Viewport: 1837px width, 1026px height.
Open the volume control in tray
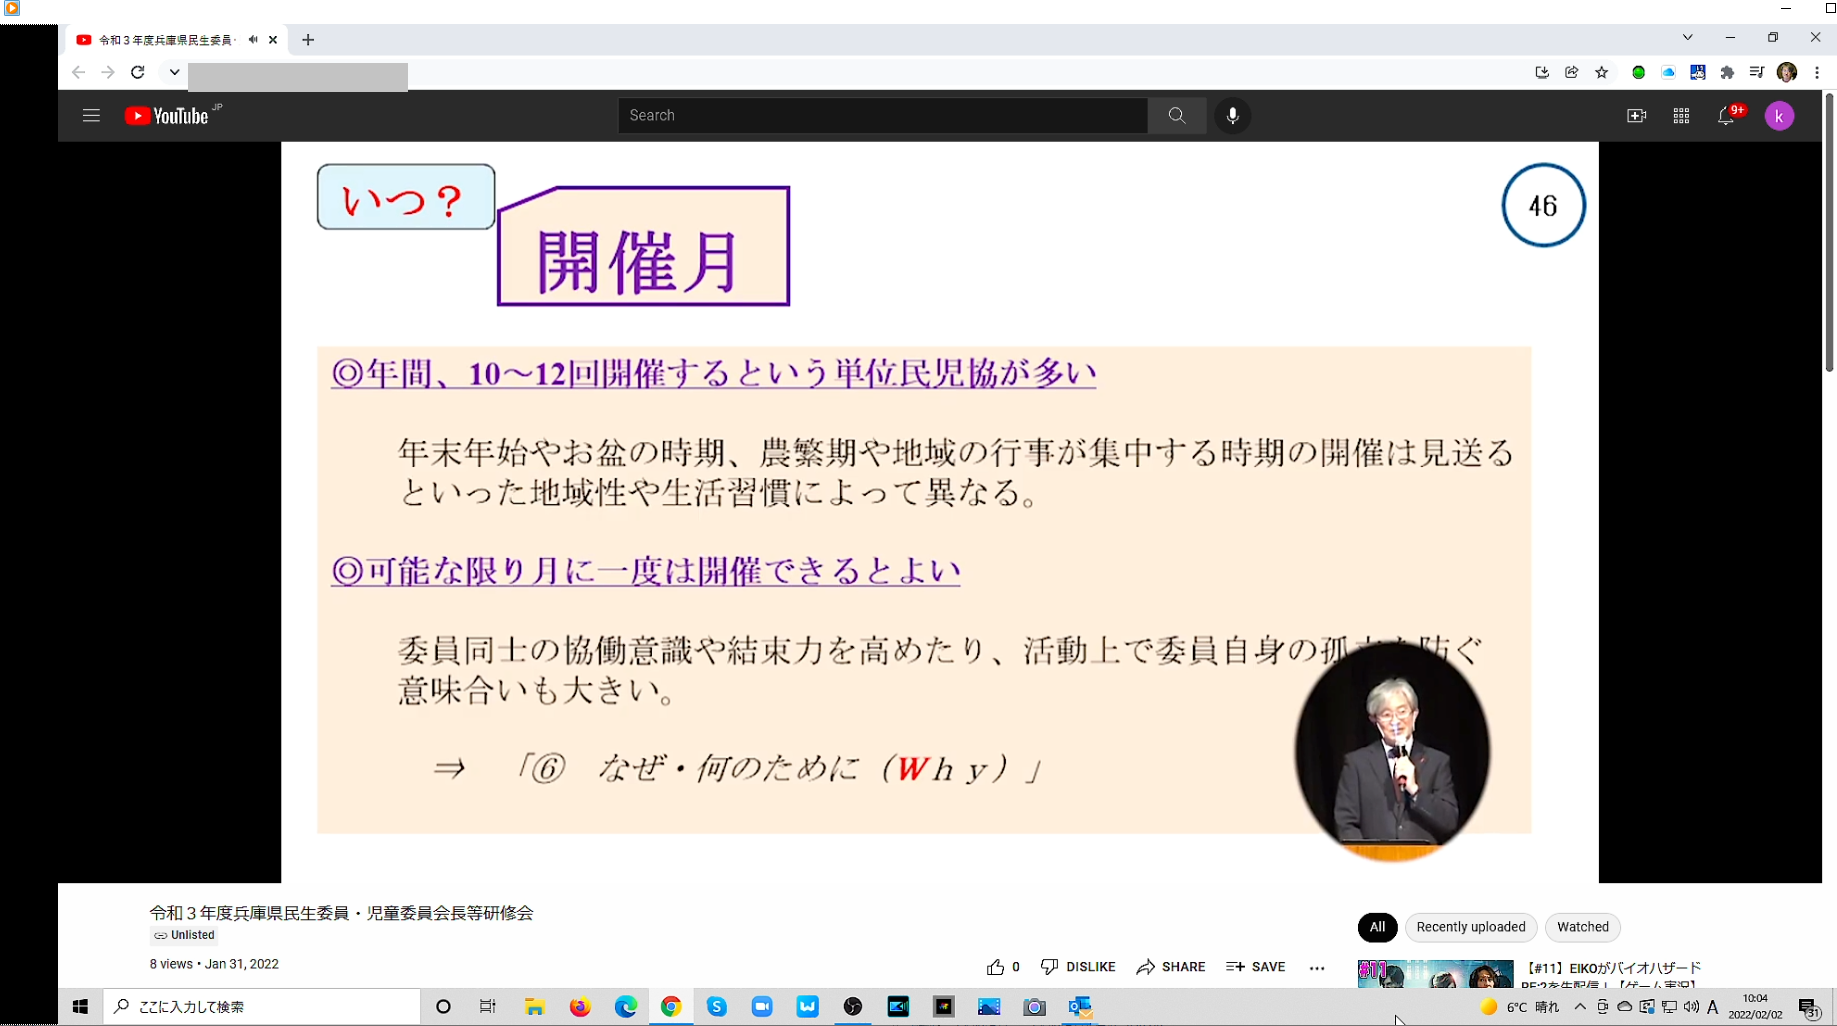[x=1691, y=1007]
